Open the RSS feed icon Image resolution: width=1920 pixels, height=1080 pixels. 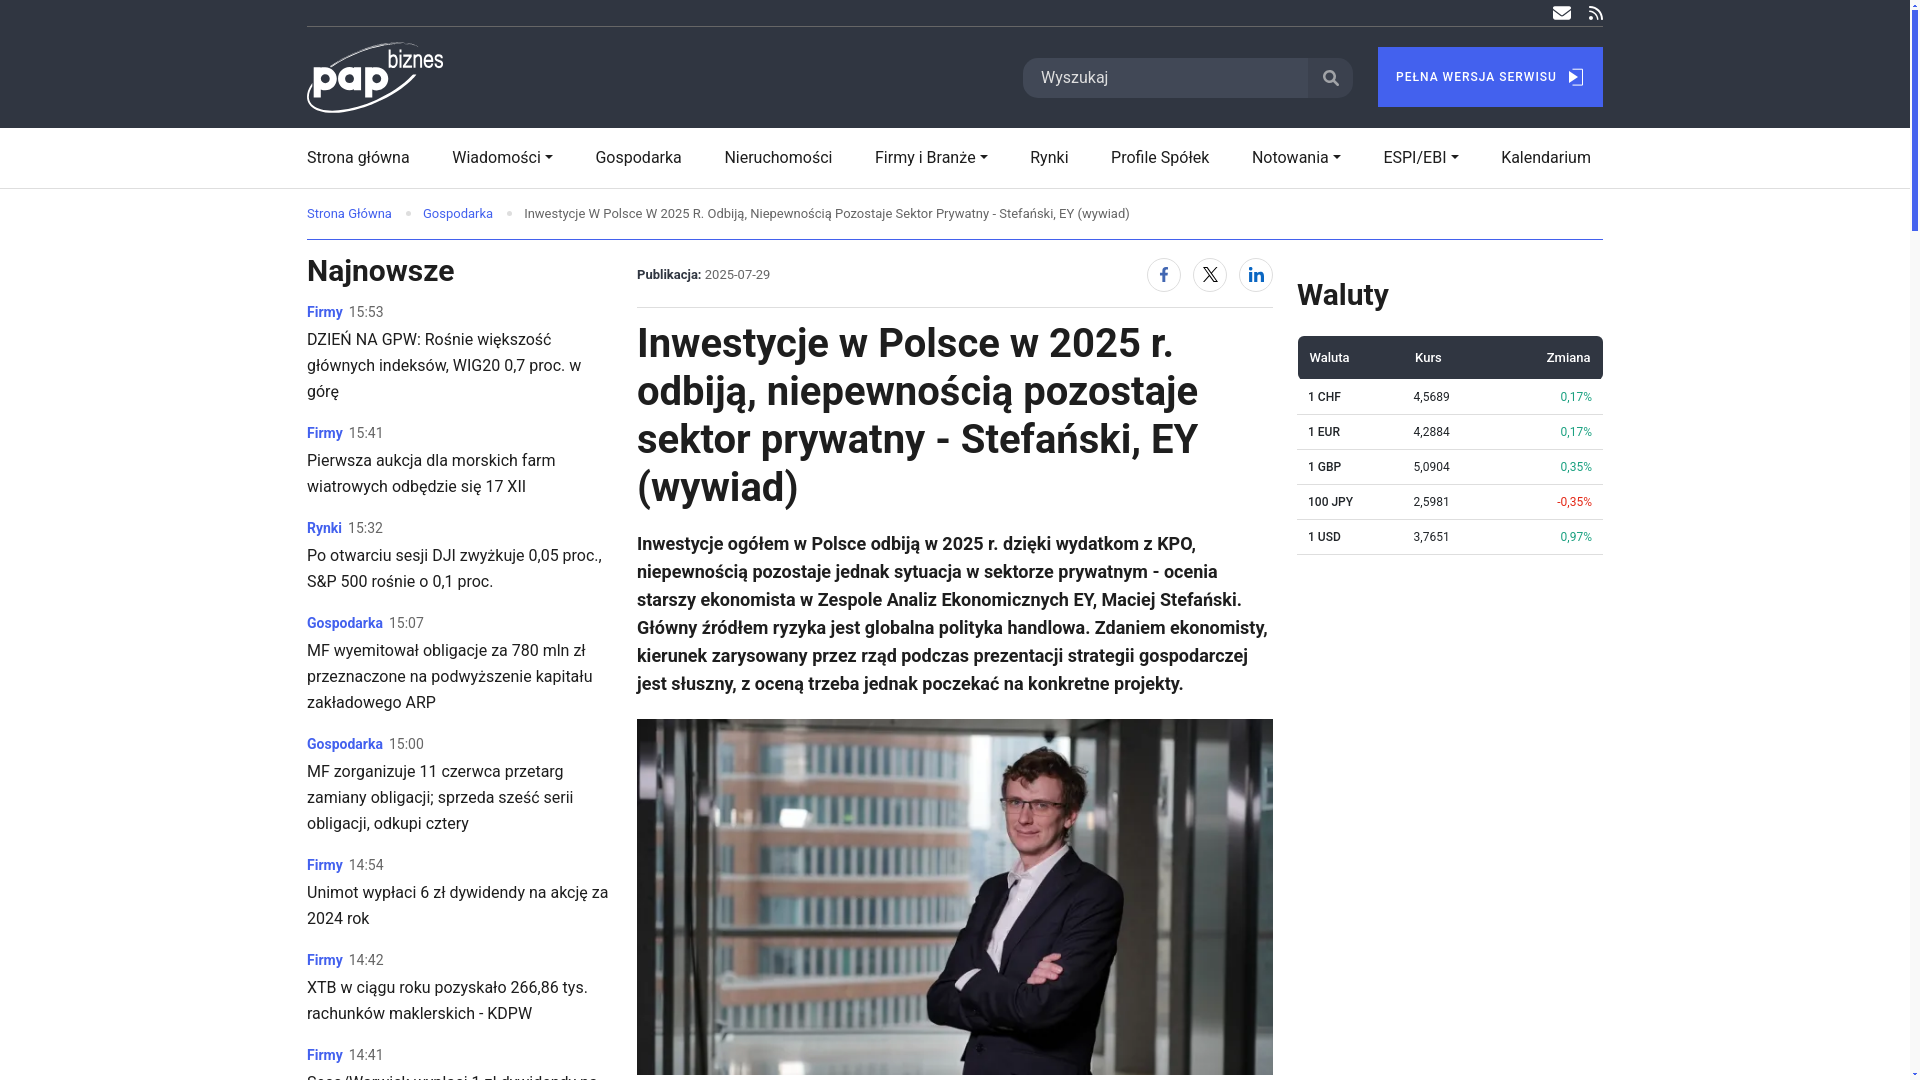[1596, 13]
